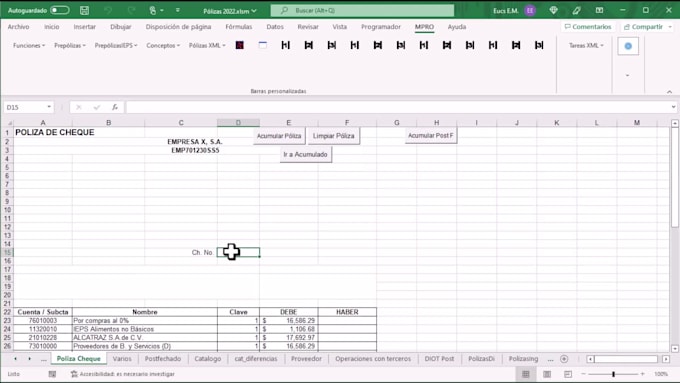Image resolution: width=680 pixels, height=383 pixels.
Task: Switch to the Dibujar tab
Action: click(x=121, y=27)
